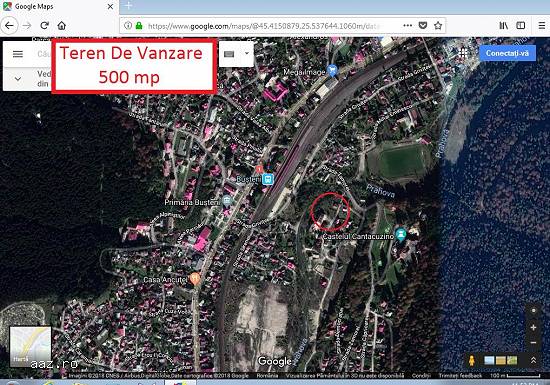Click the Trimiteți feedback link
The image size is (550, 385).
(x=460, y=376)
